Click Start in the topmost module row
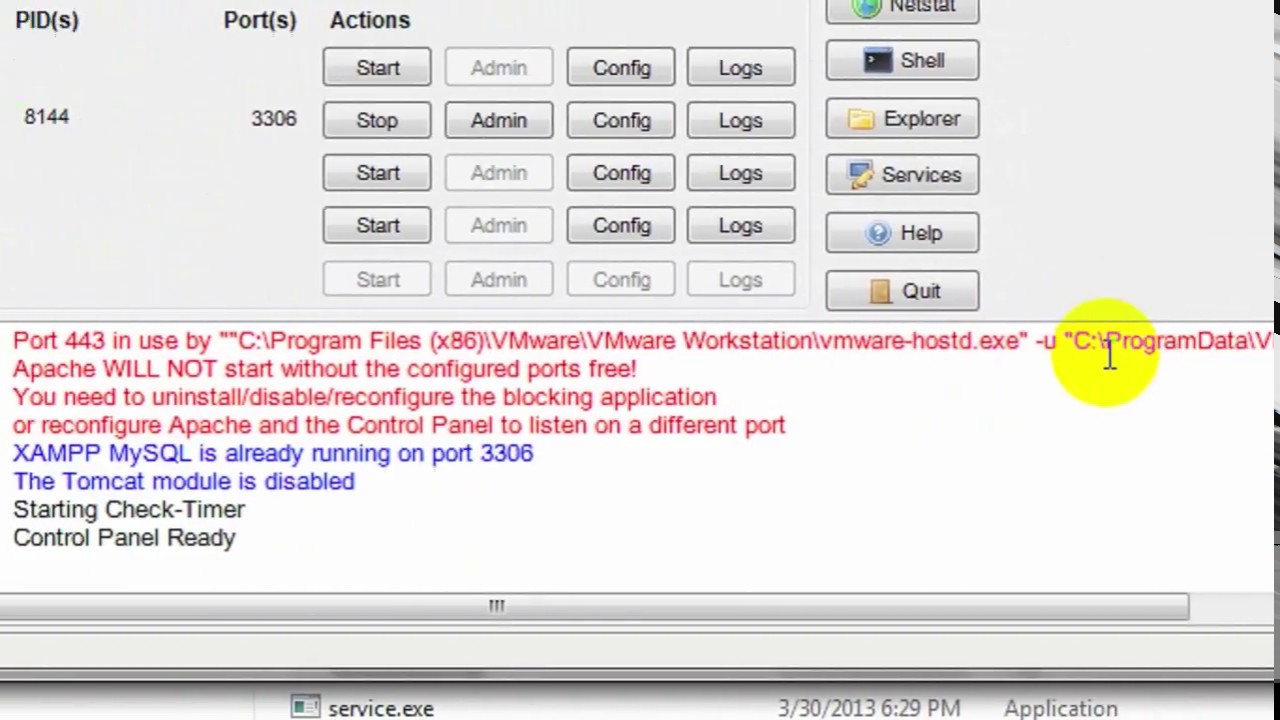This screenshot has height=720, width=1280. coord(377,68)
